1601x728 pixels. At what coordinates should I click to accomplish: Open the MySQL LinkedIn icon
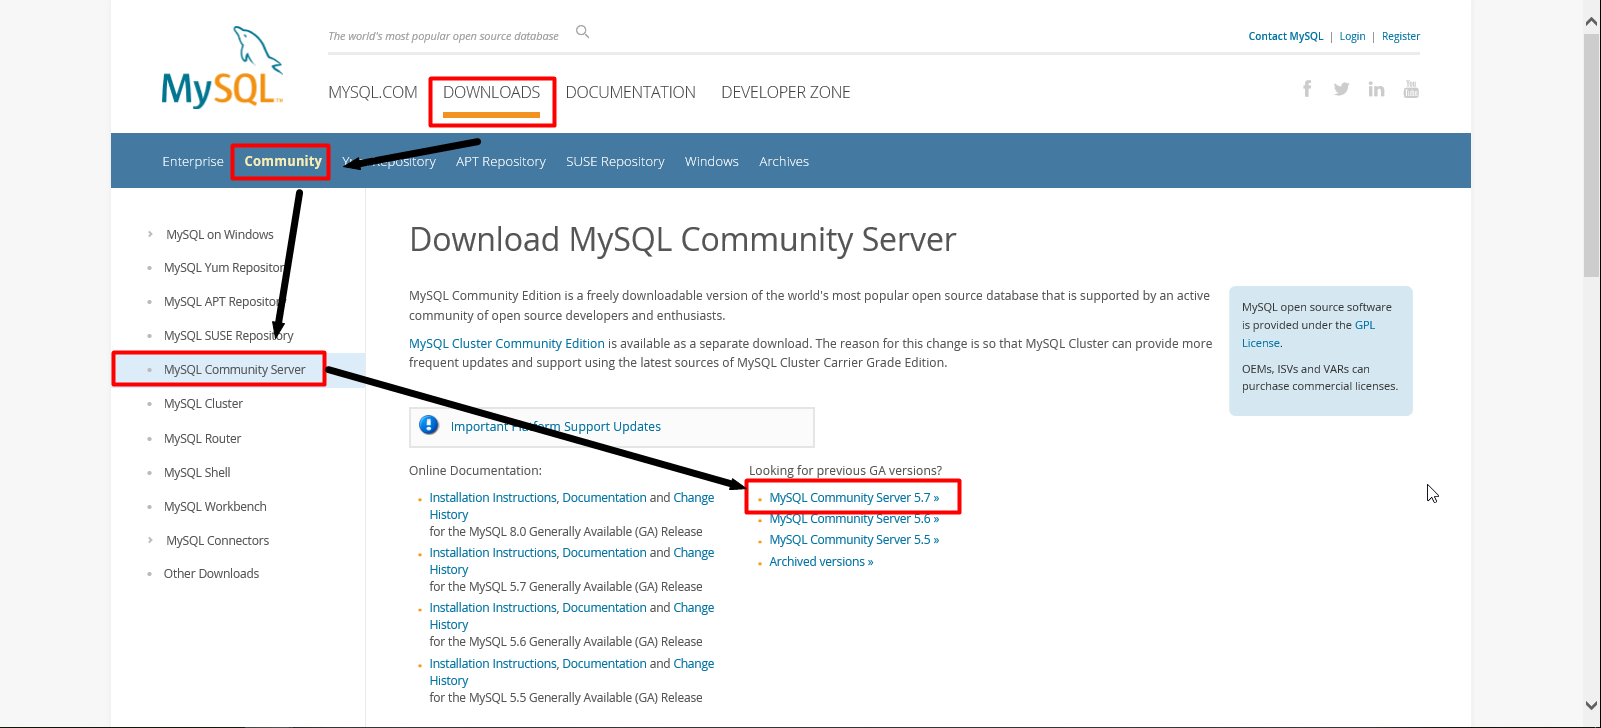coord(1376,89)
